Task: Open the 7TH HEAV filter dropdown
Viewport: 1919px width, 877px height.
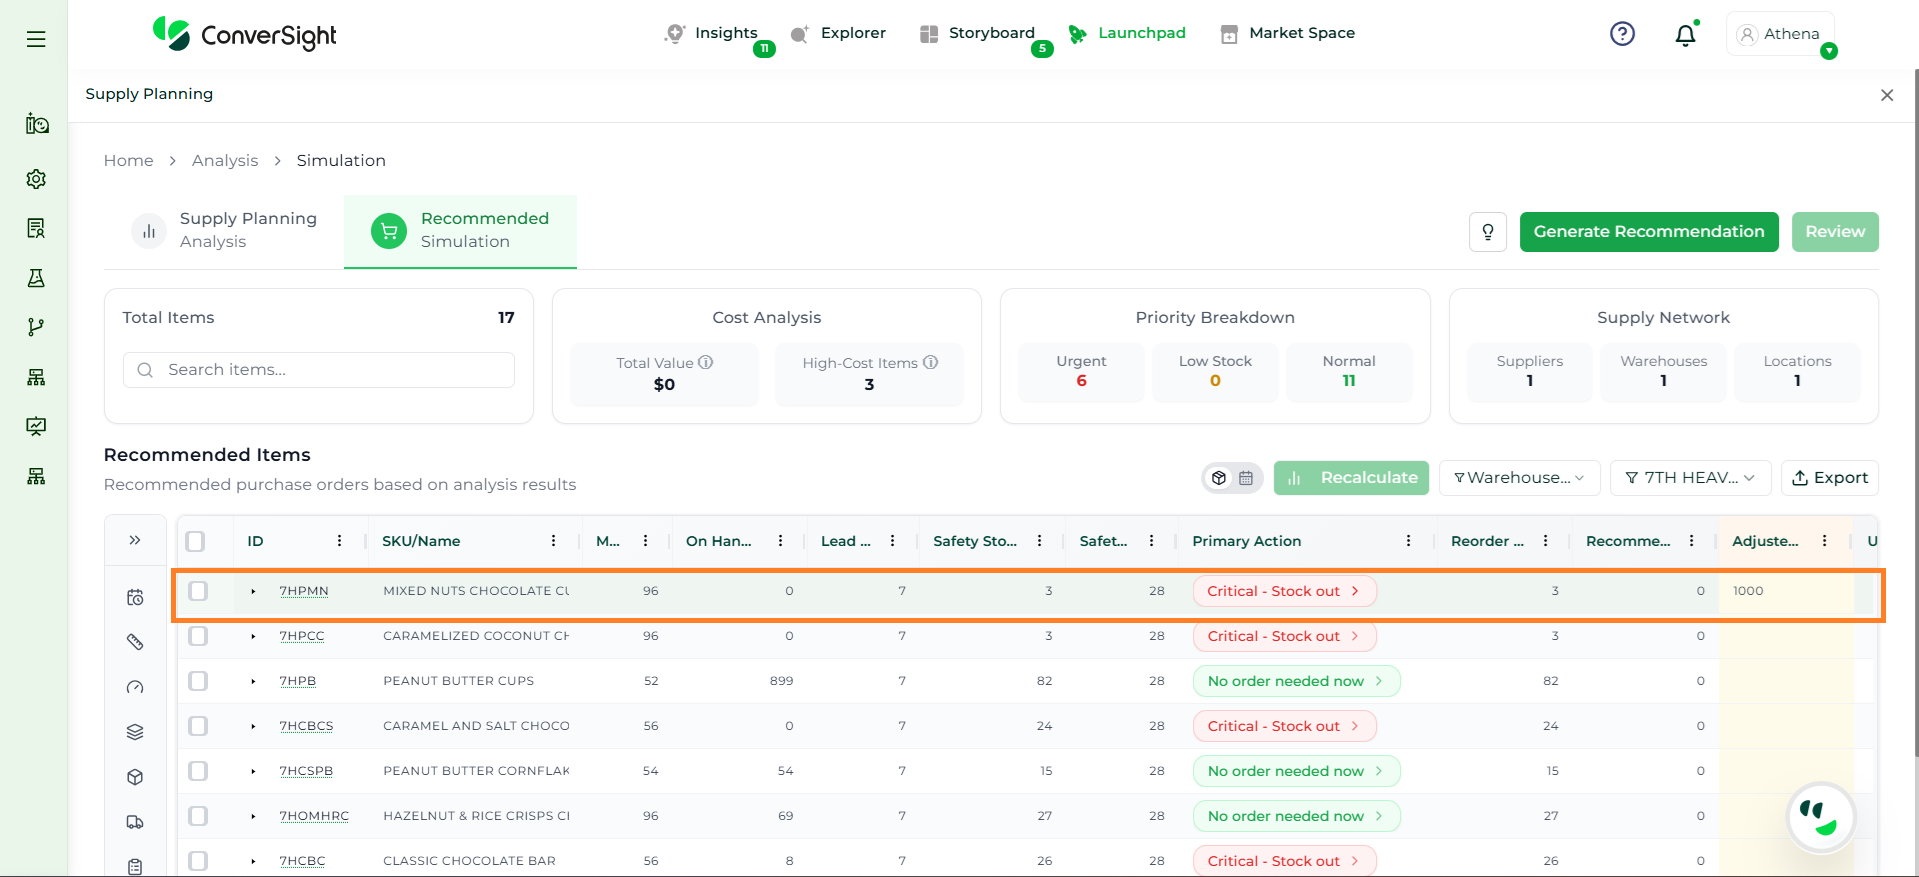Action: point(1689,478)
